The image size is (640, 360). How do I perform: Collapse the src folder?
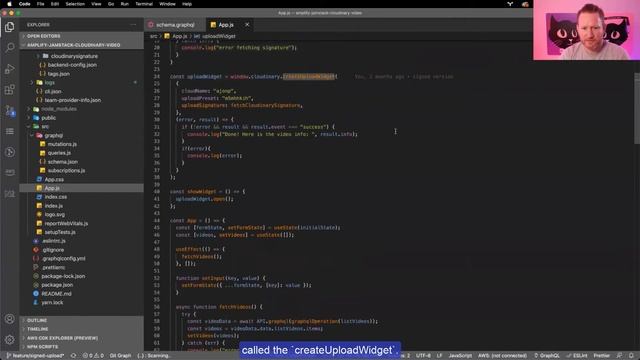[45, 127]
